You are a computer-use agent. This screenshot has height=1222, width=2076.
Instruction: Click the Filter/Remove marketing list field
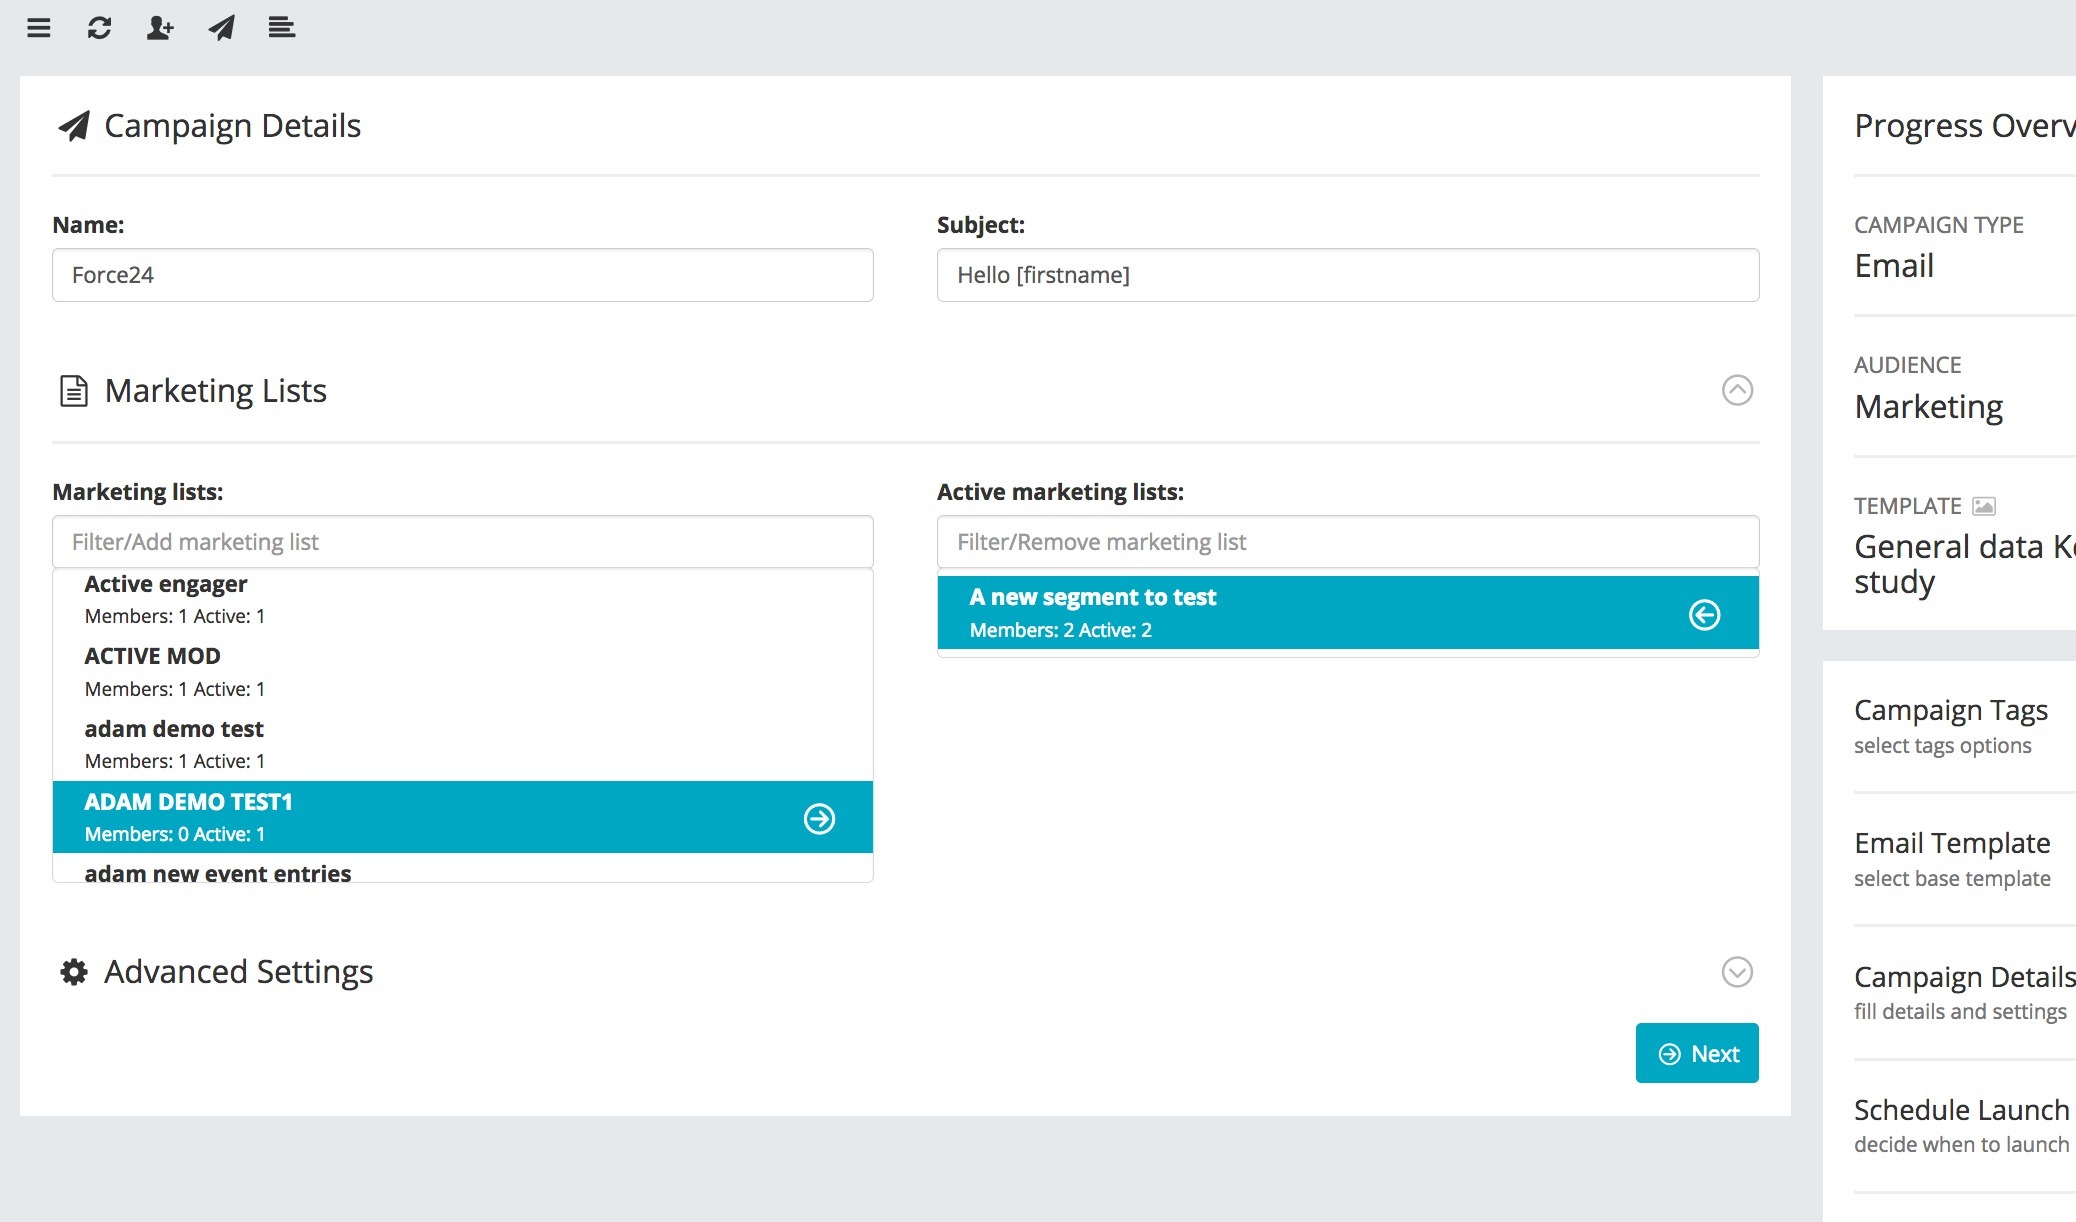(x=1348, y=542)
